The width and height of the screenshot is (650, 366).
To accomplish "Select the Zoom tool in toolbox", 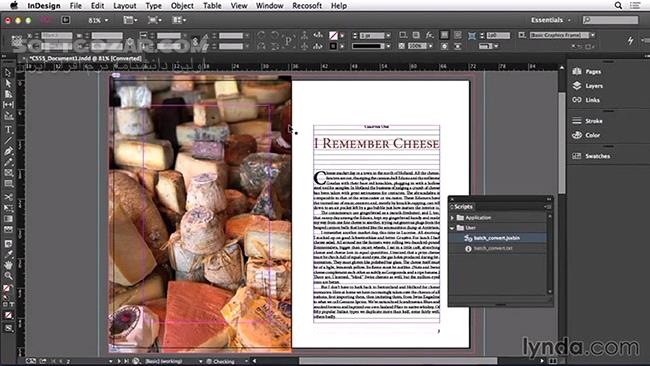I will (x=8, y=276).
